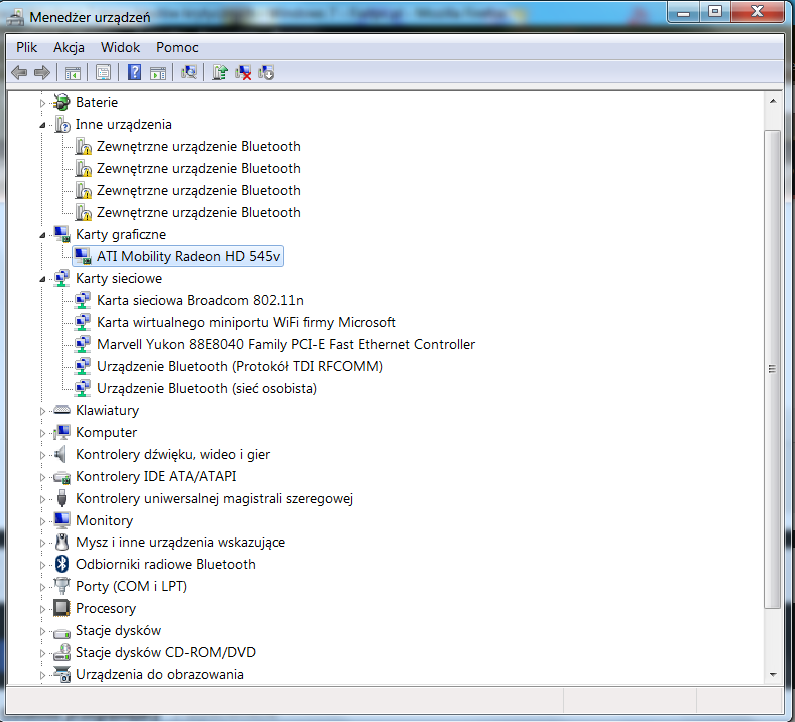Open the Pomoc menu
The height and width of the screenshot is (722, 795).
click(x=177, y=47)
